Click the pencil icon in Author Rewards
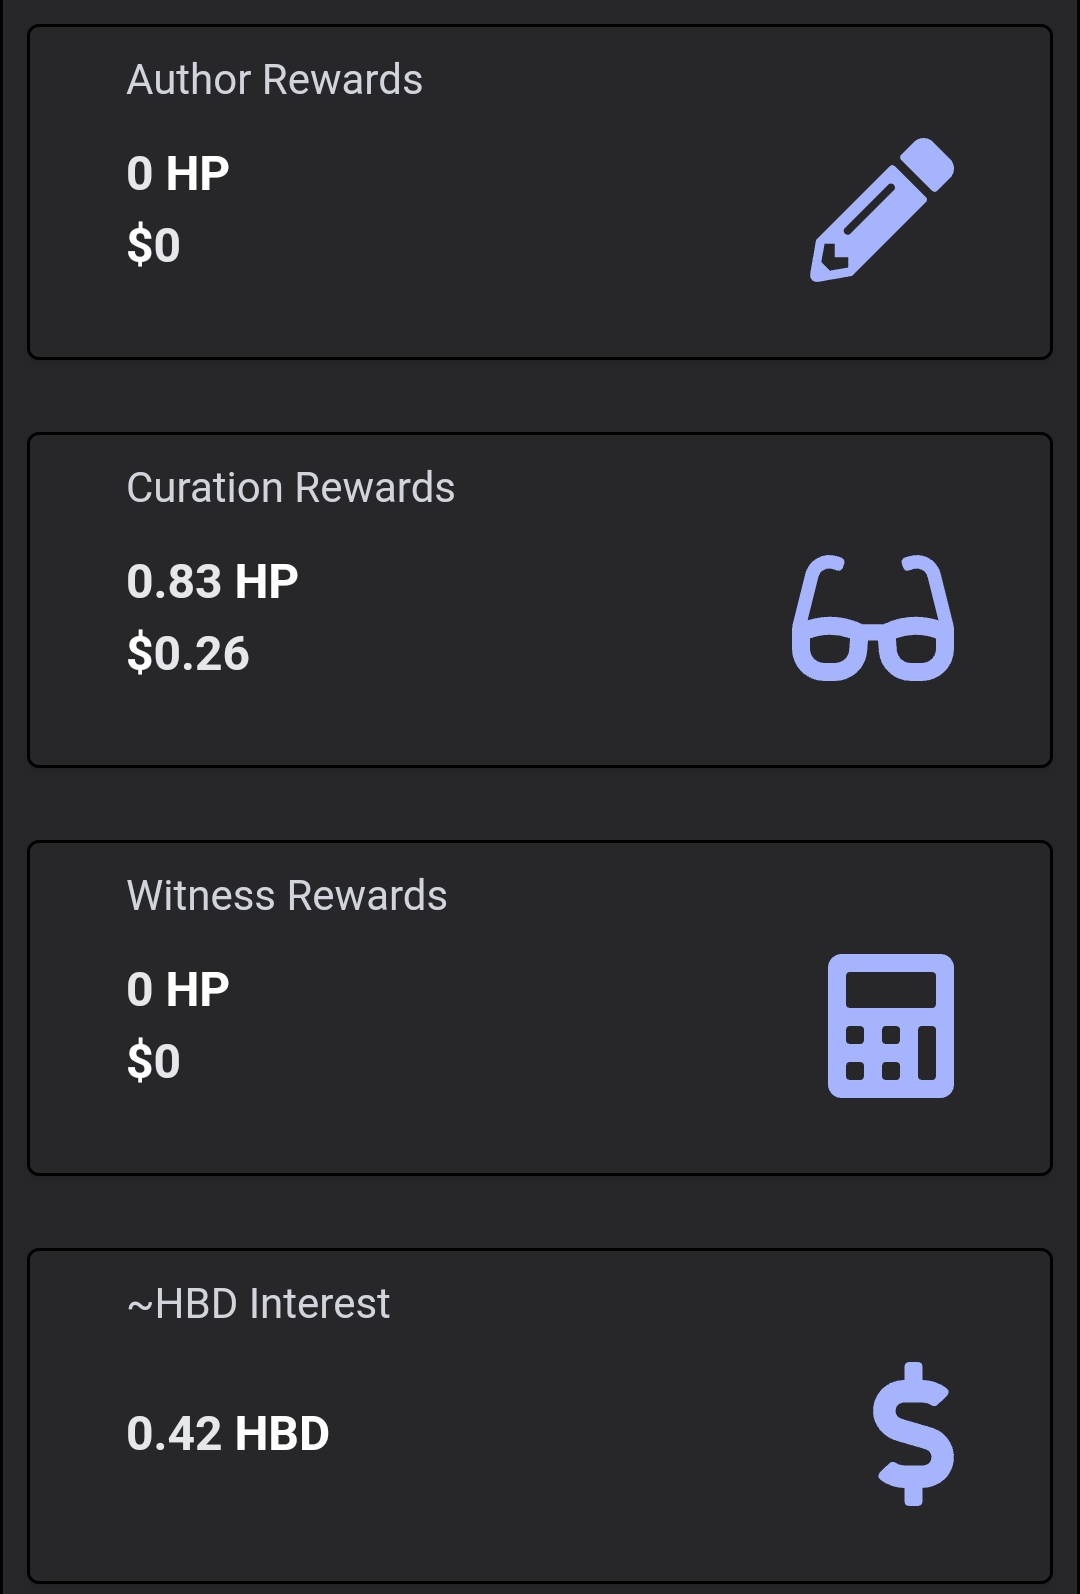This screenshot has height=1594, width=1080. click(882, 210)
